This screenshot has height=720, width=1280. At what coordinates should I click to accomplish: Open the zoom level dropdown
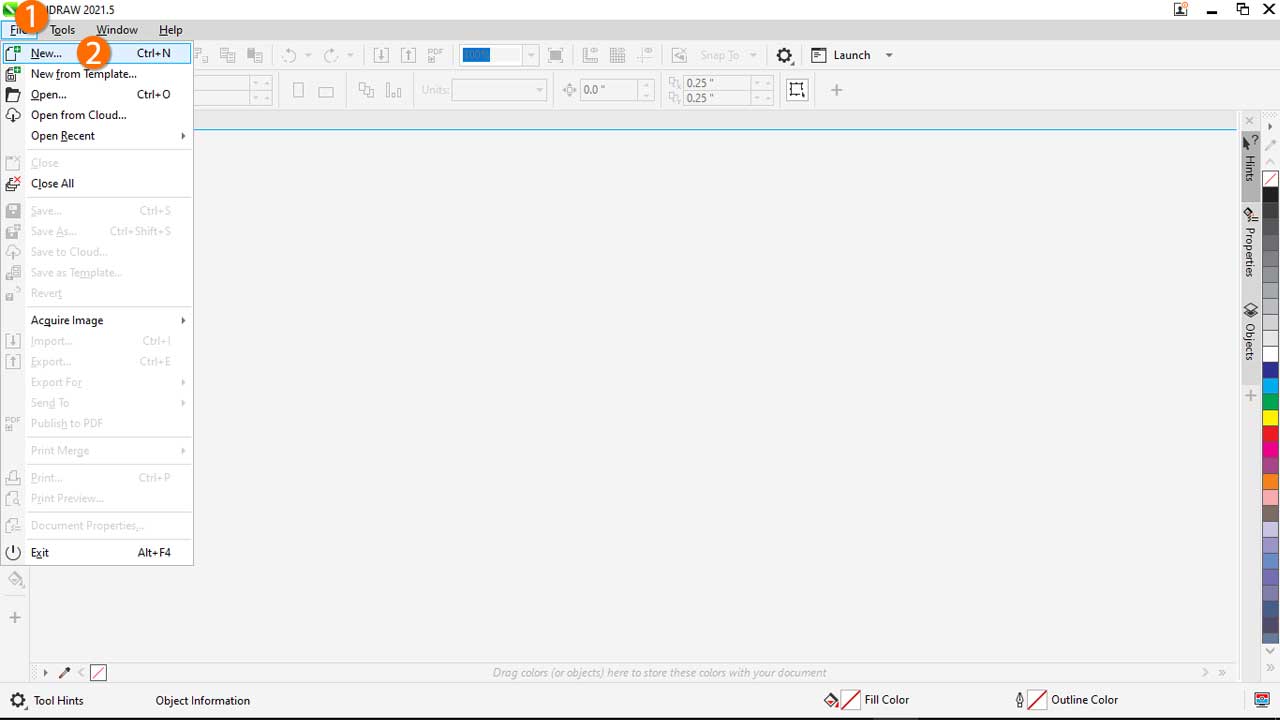click(x=531, y=56)
